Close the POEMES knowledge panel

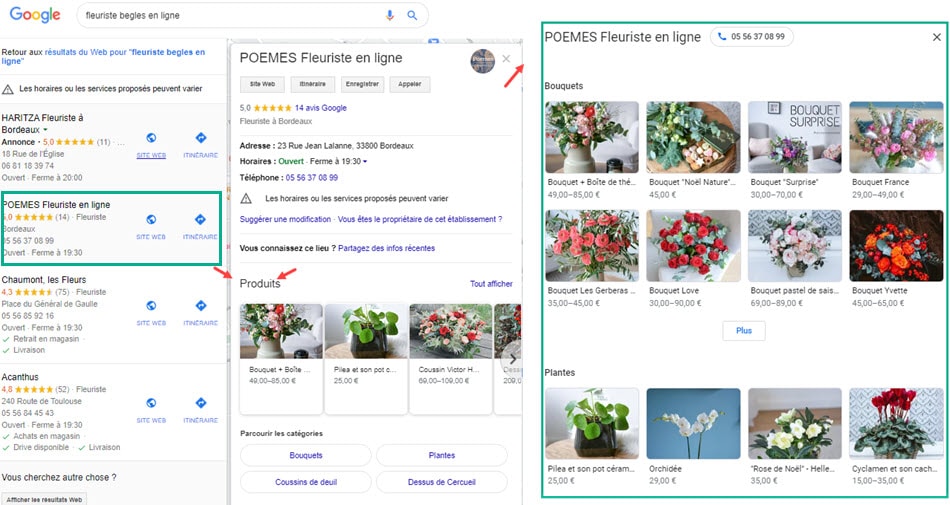point(507,59)
